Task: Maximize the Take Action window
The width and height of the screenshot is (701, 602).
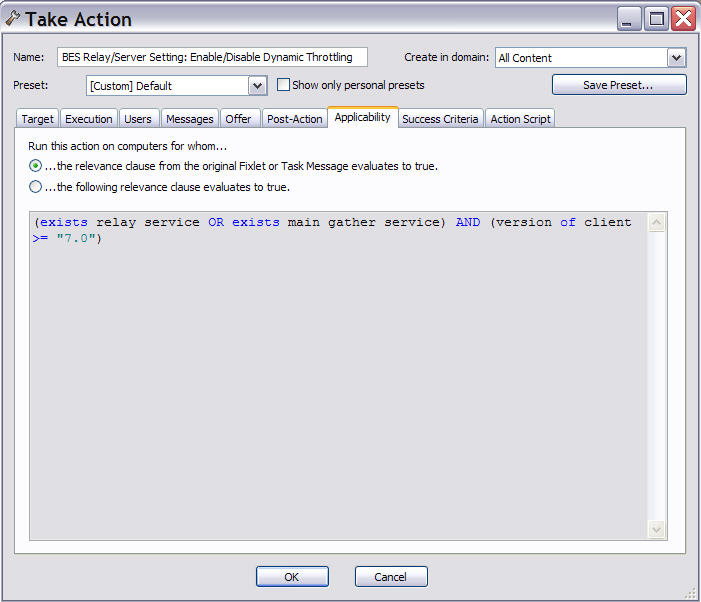Action: (656, 19)
